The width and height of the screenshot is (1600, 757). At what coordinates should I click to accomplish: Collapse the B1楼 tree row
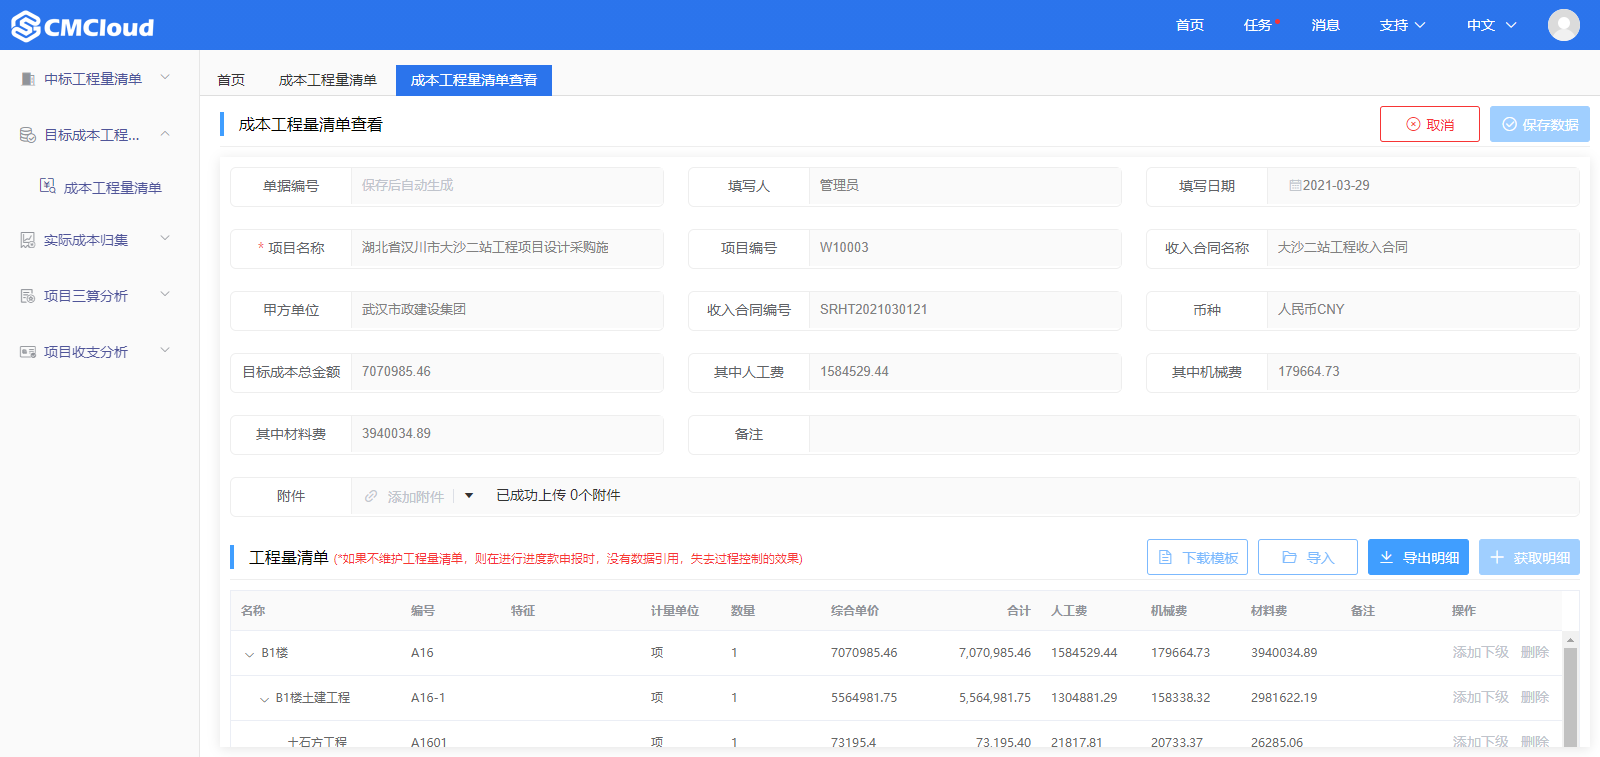pyautogui.click(x=249, y=654)
